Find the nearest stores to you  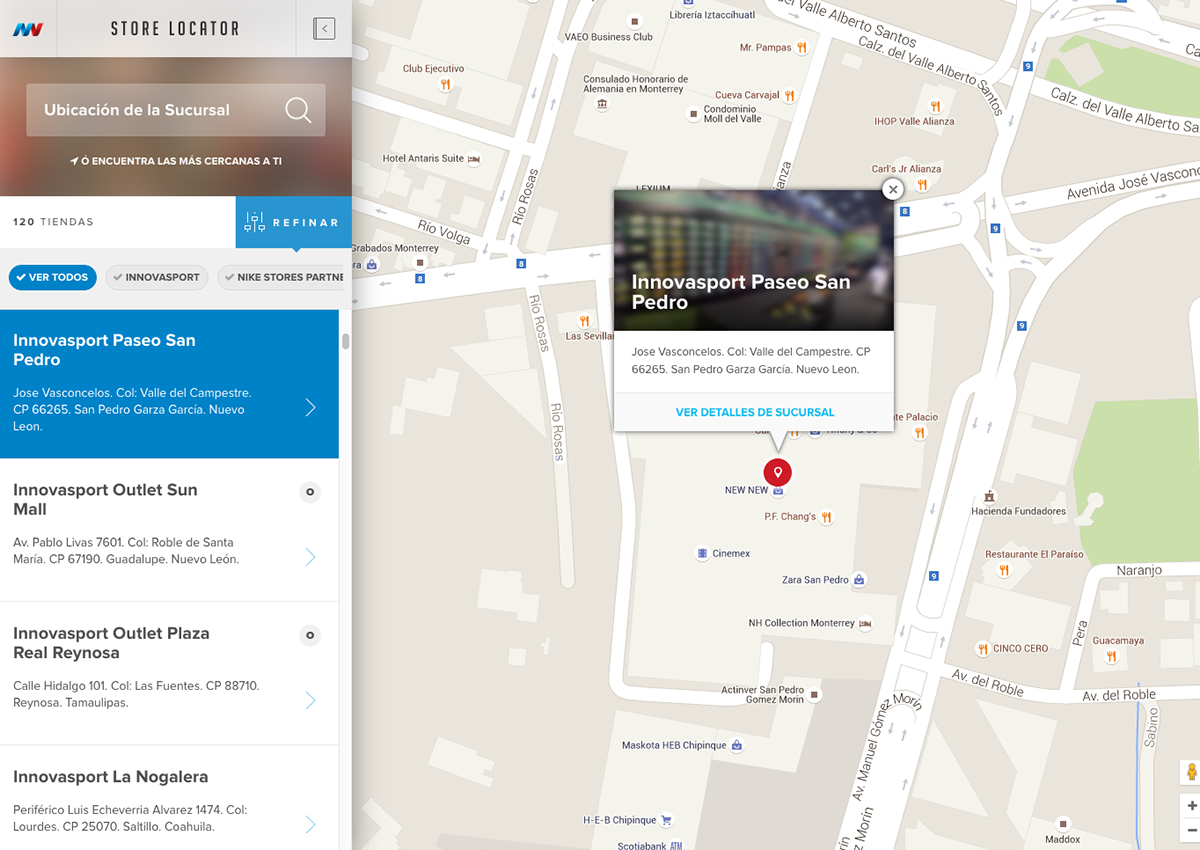point(176,161)
